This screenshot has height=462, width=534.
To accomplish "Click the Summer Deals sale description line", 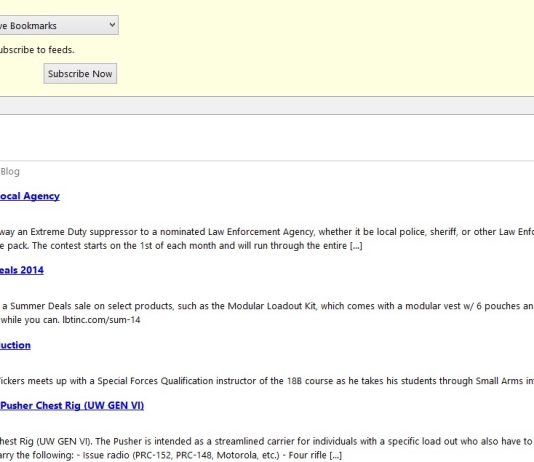I will point(267,306).
